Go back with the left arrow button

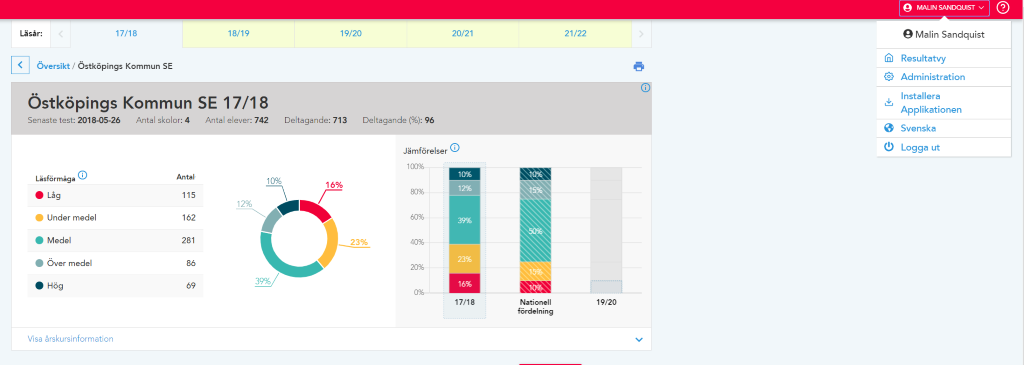pos(20,65)
